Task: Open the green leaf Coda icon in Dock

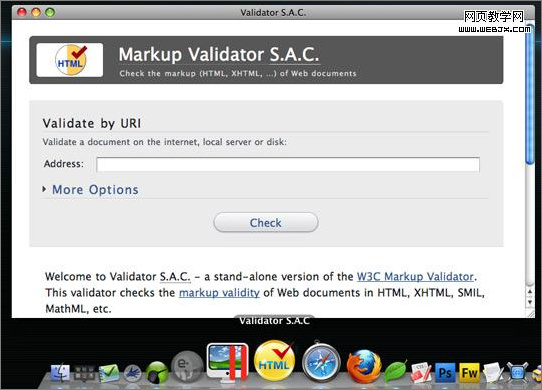Action: 395,372
